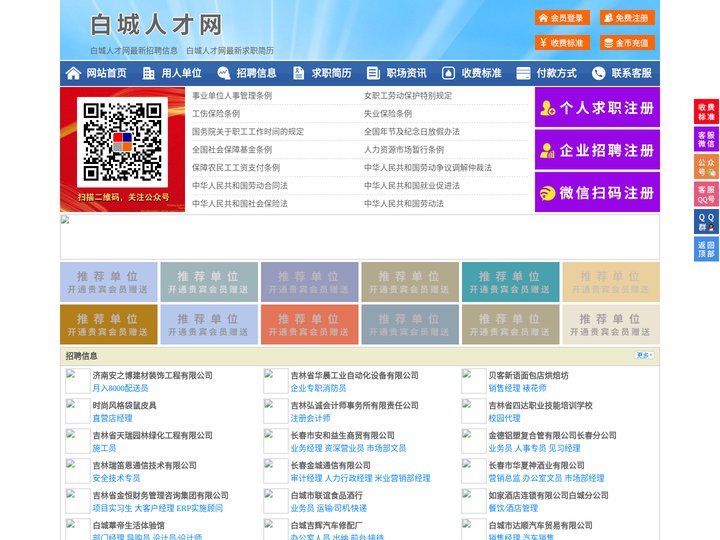Click the 客服微信 purple sidebar icon
This screenshot has height=540, width=720.
click(706, 139)
